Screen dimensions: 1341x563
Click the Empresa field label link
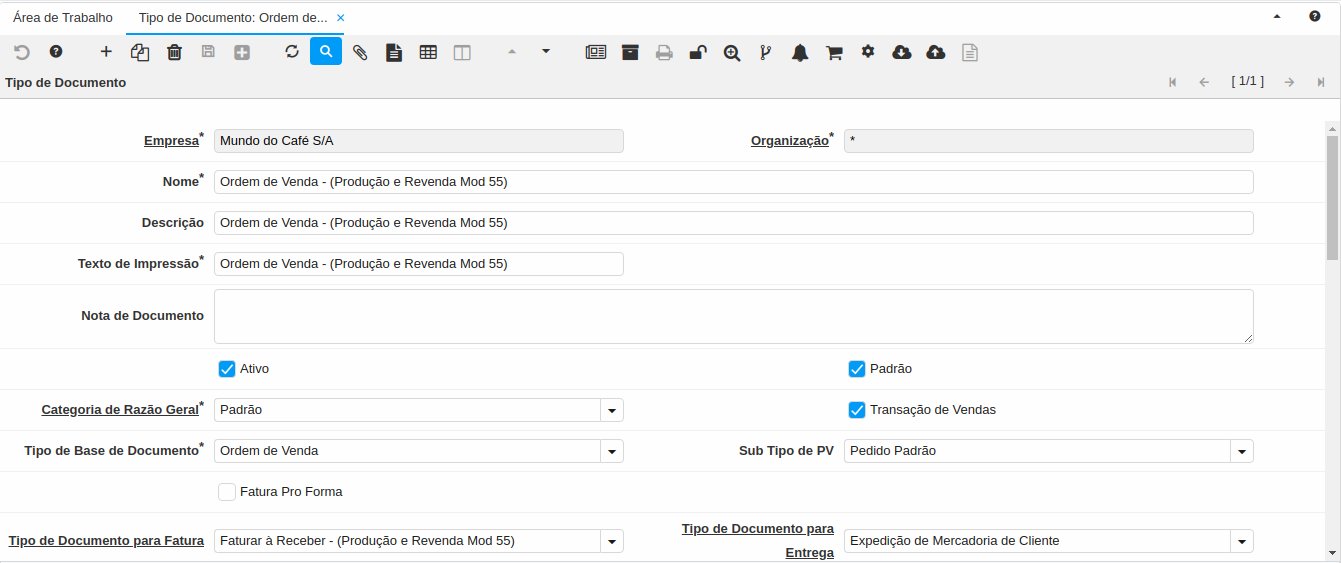click(x=171, y=141)
